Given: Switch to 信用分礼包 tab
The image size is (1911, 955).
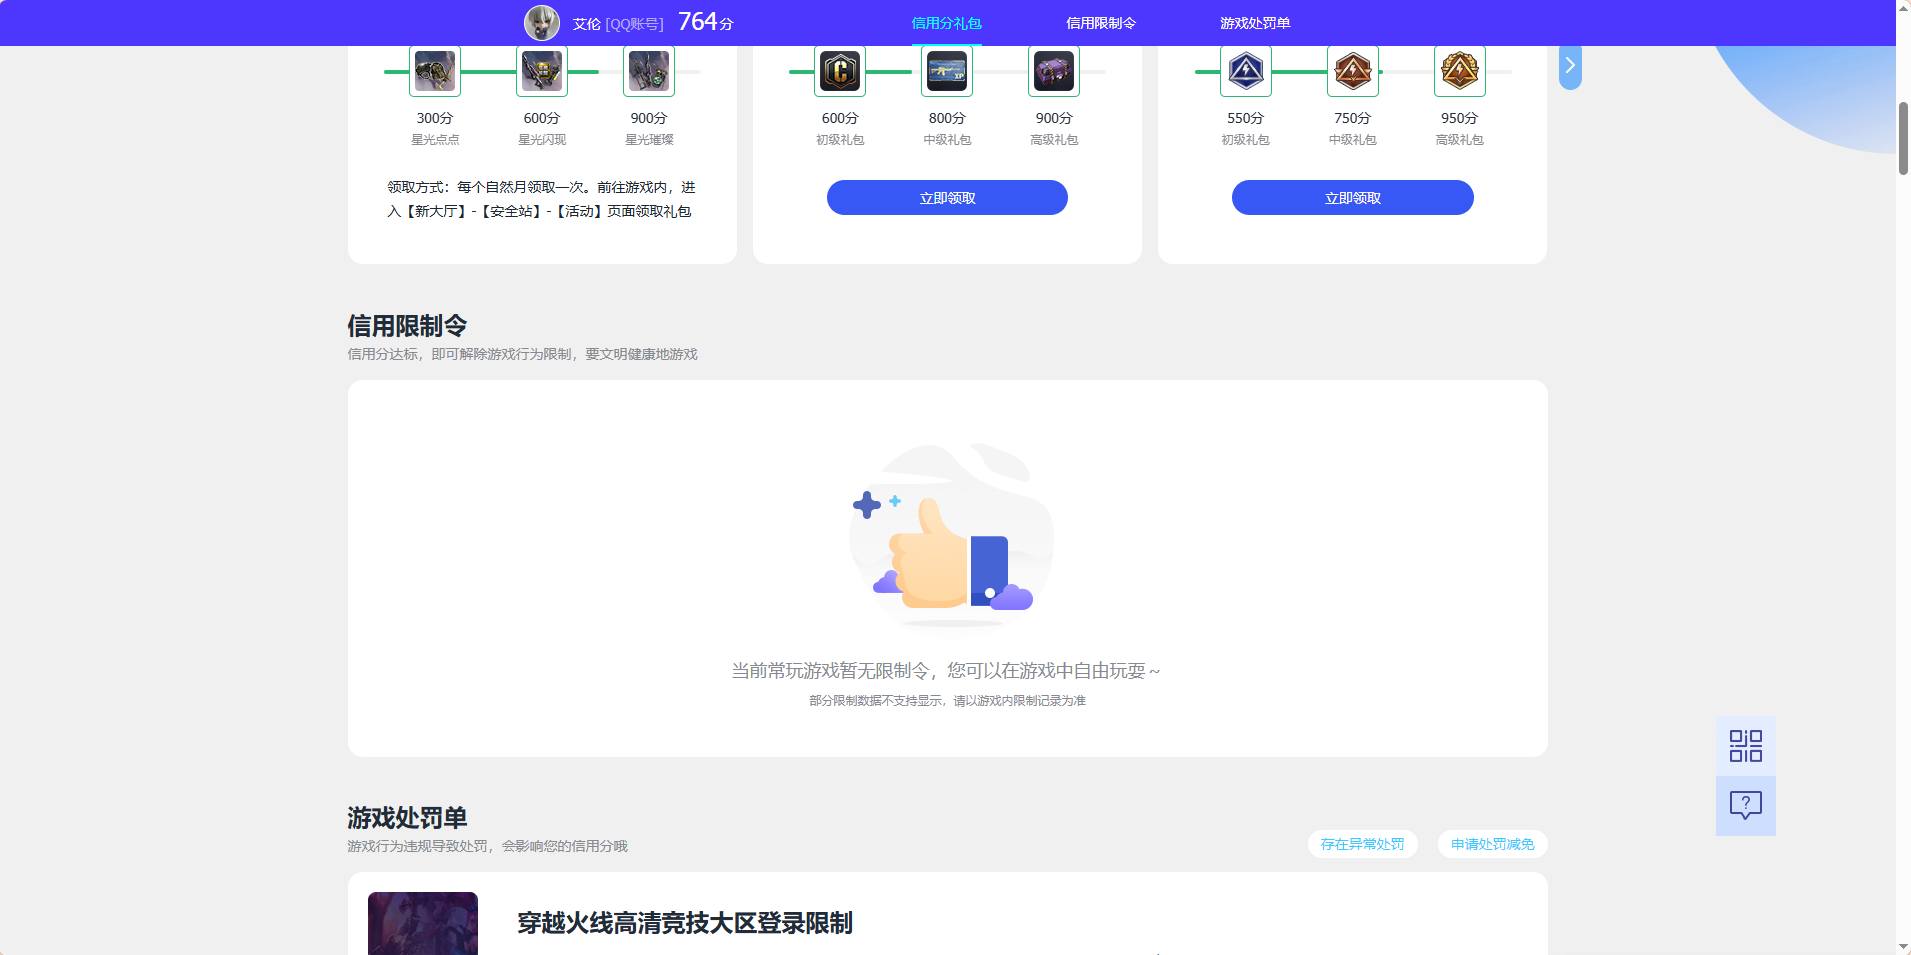Looking at the screenshot, I should [946, 23].
